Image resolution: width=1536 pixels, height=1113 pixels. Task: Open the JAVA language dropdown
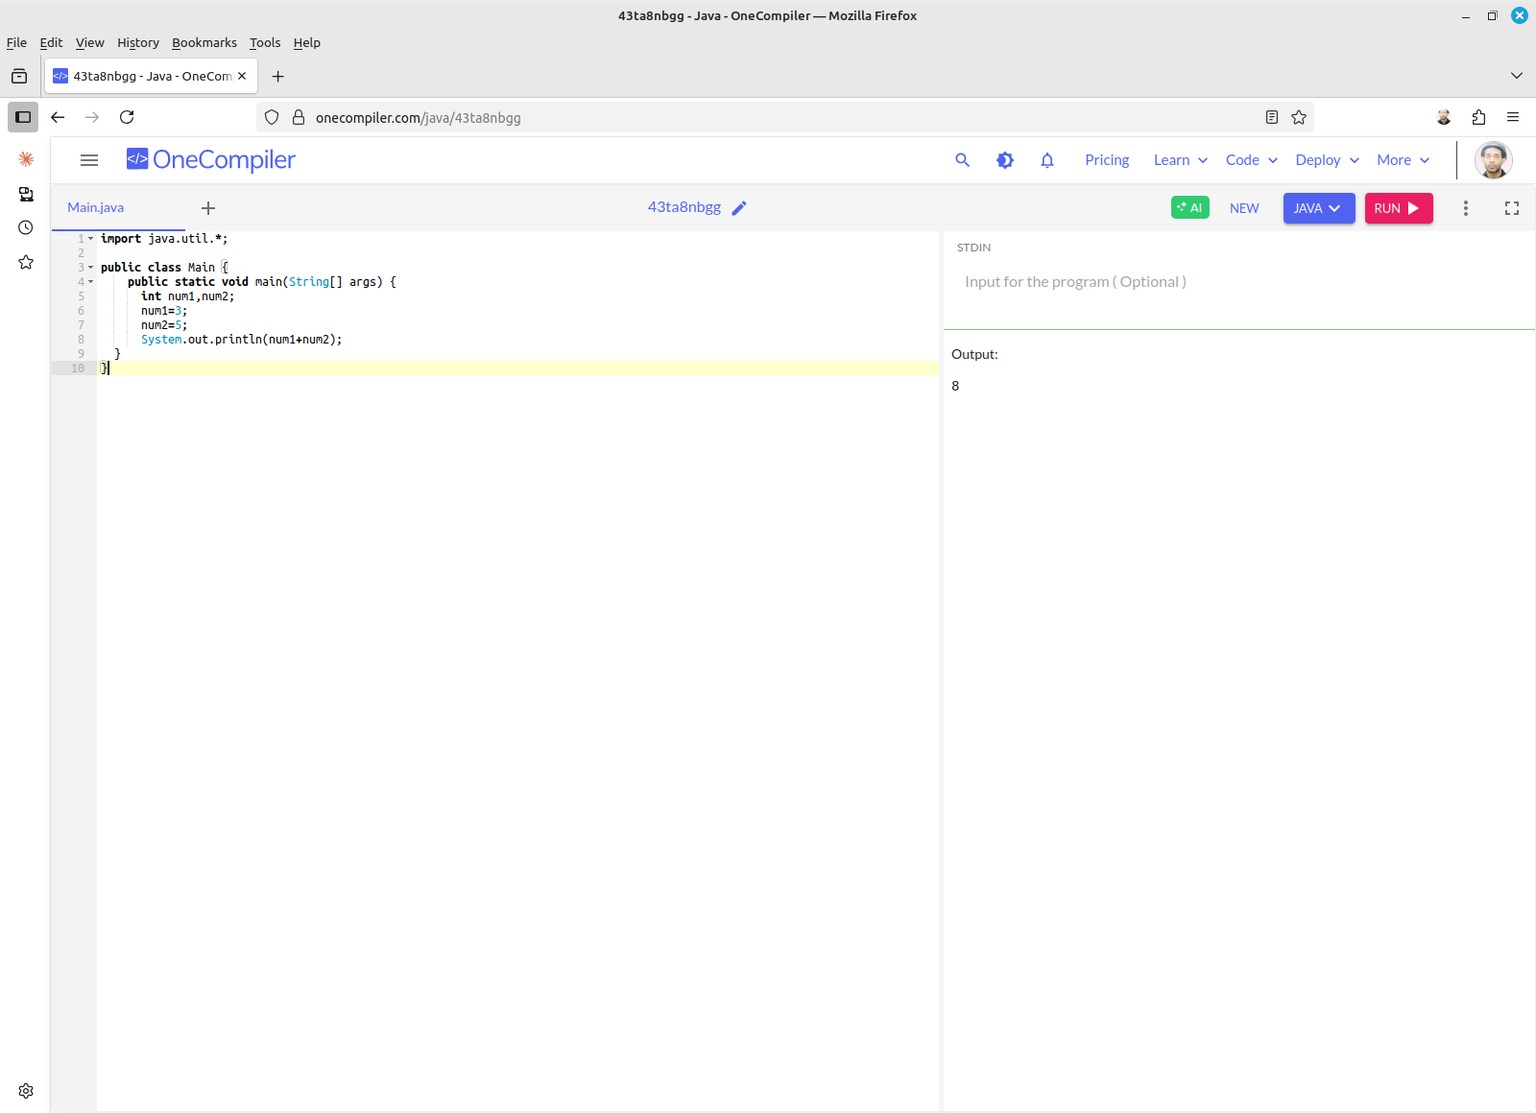[1319, 208]
